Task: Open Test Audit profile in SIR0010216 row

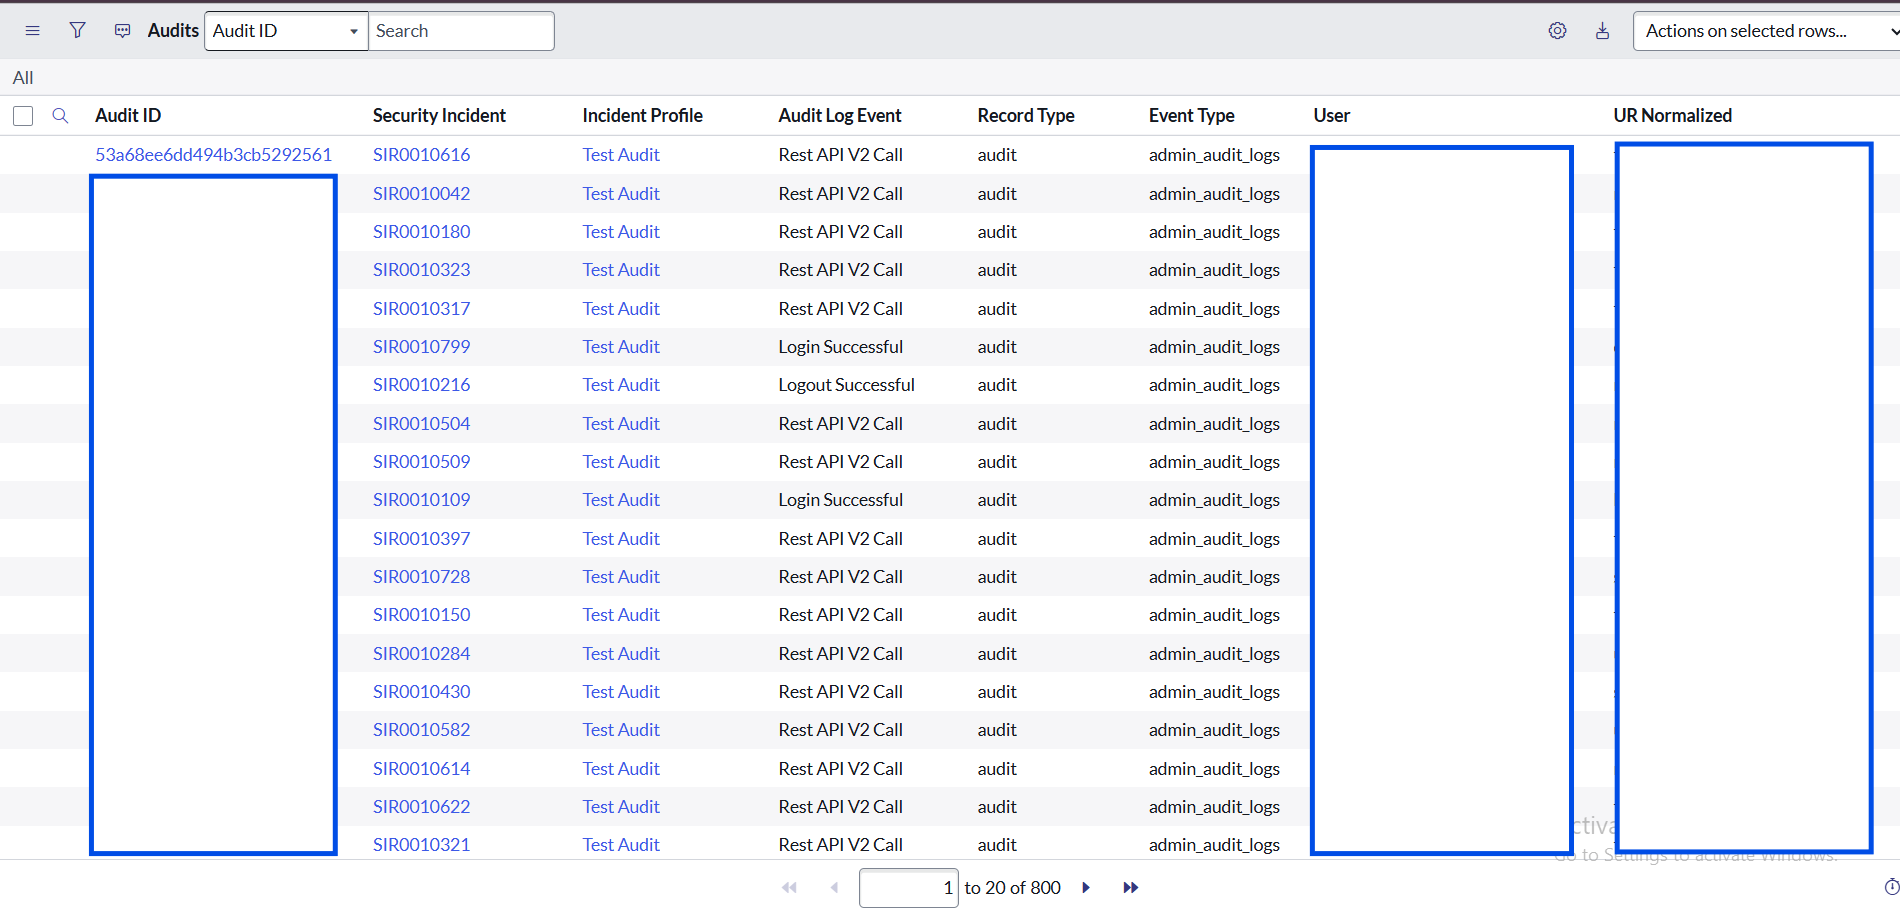Action: [621, 385]
